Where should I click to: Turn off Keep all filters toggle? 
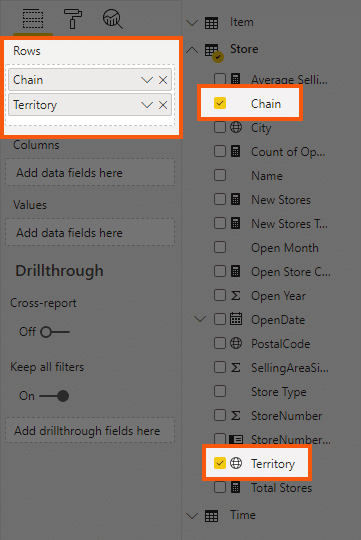click(54, 396)
